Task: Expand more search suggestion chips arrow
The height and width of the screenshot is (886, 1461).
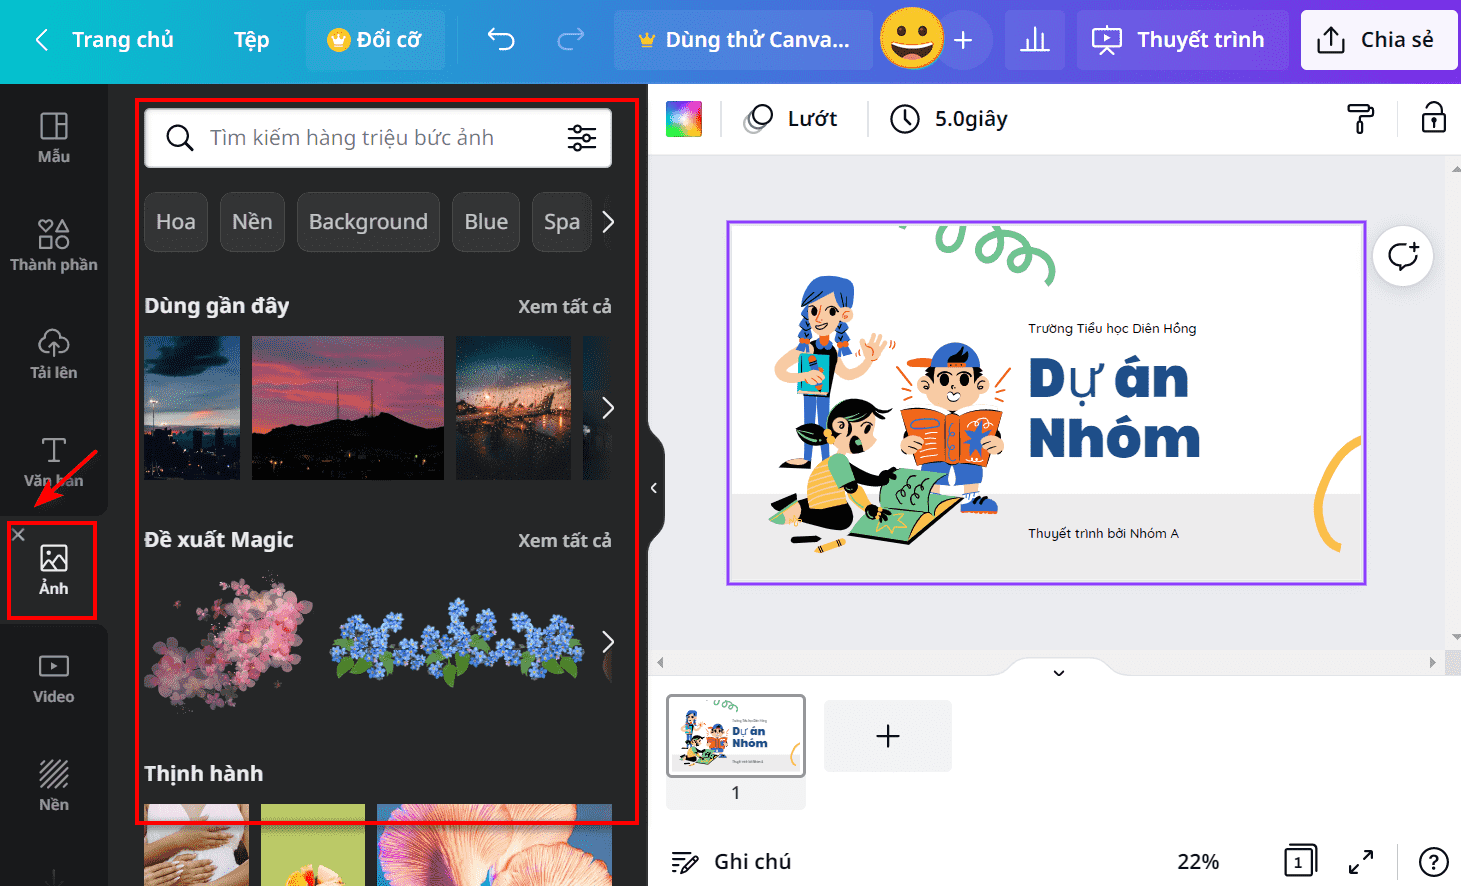Action: pyautogui.click(x=608, y=221)
